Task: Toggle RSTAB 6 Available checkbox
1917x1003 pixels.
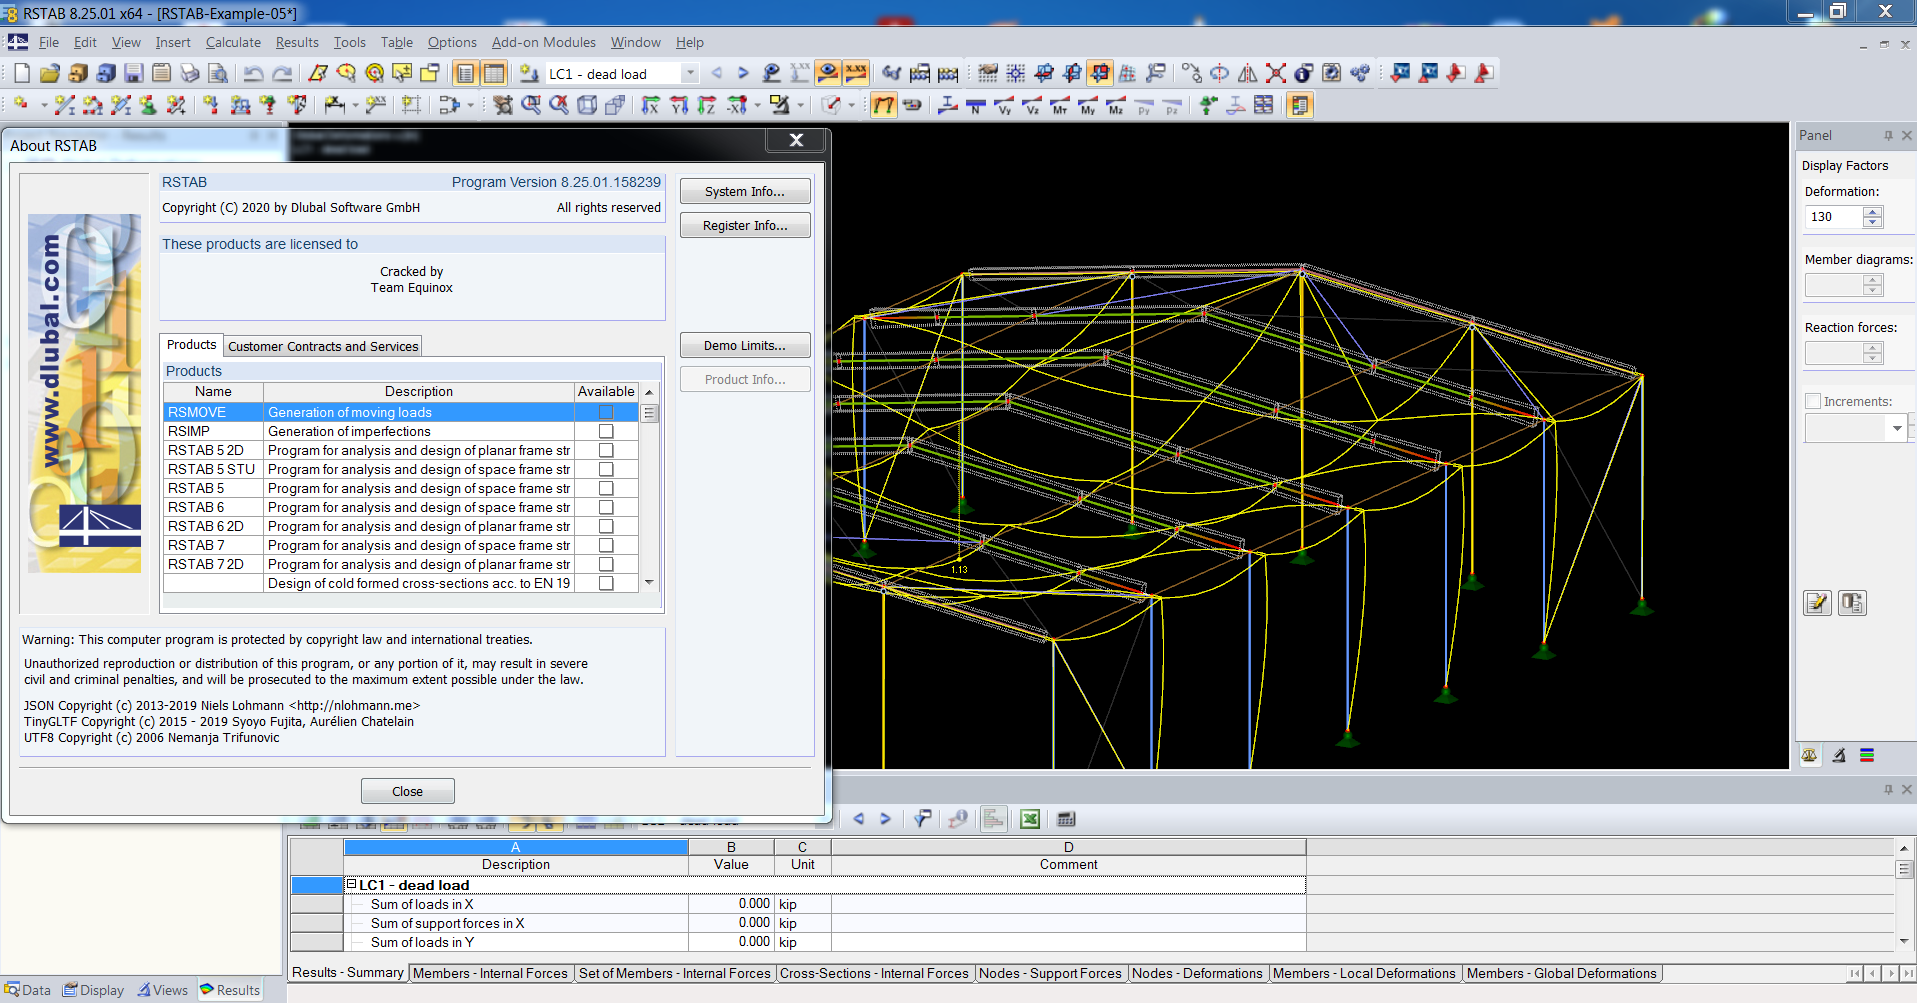Action: (606, 507)
